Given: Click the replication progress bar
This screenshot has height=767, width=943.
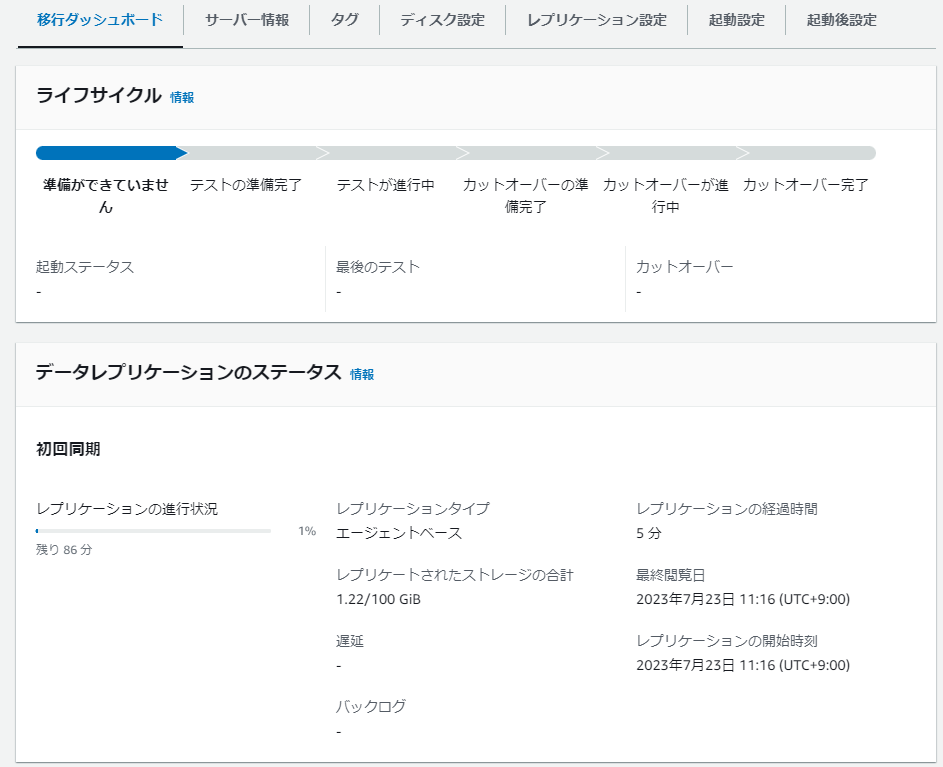Looking at the screenshot, I should [x=153, y=531].
